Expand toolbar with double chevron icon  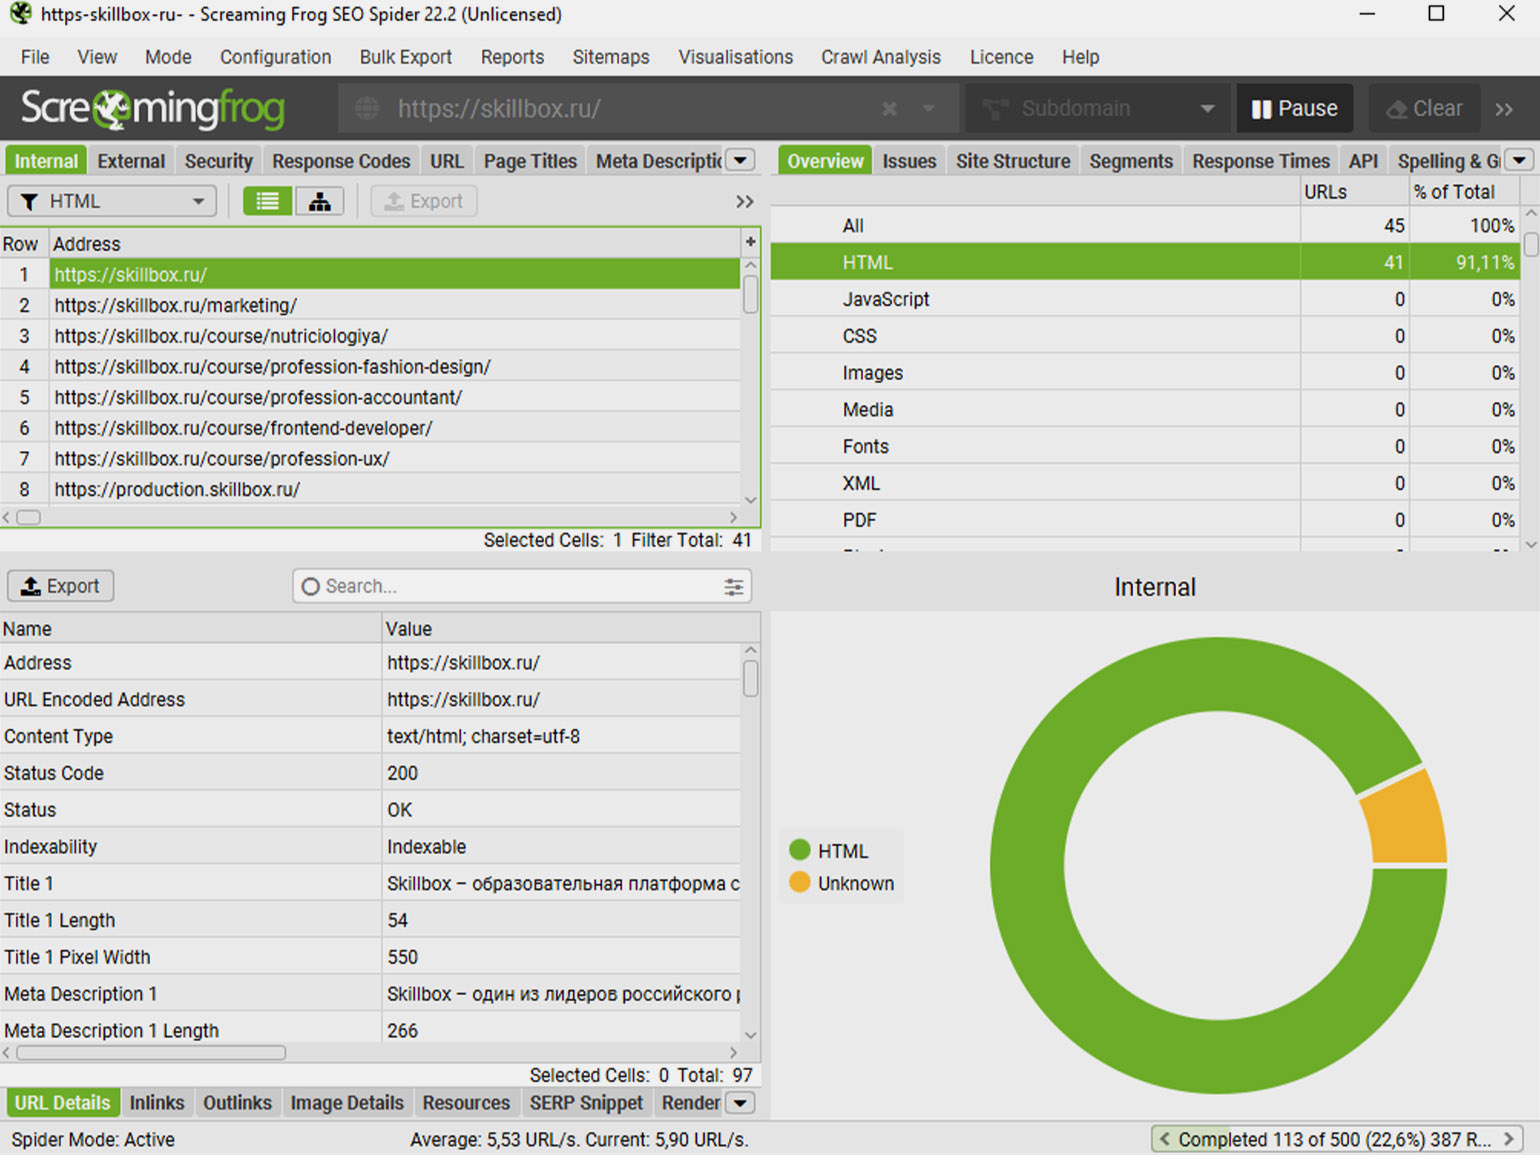point(1504,109)
